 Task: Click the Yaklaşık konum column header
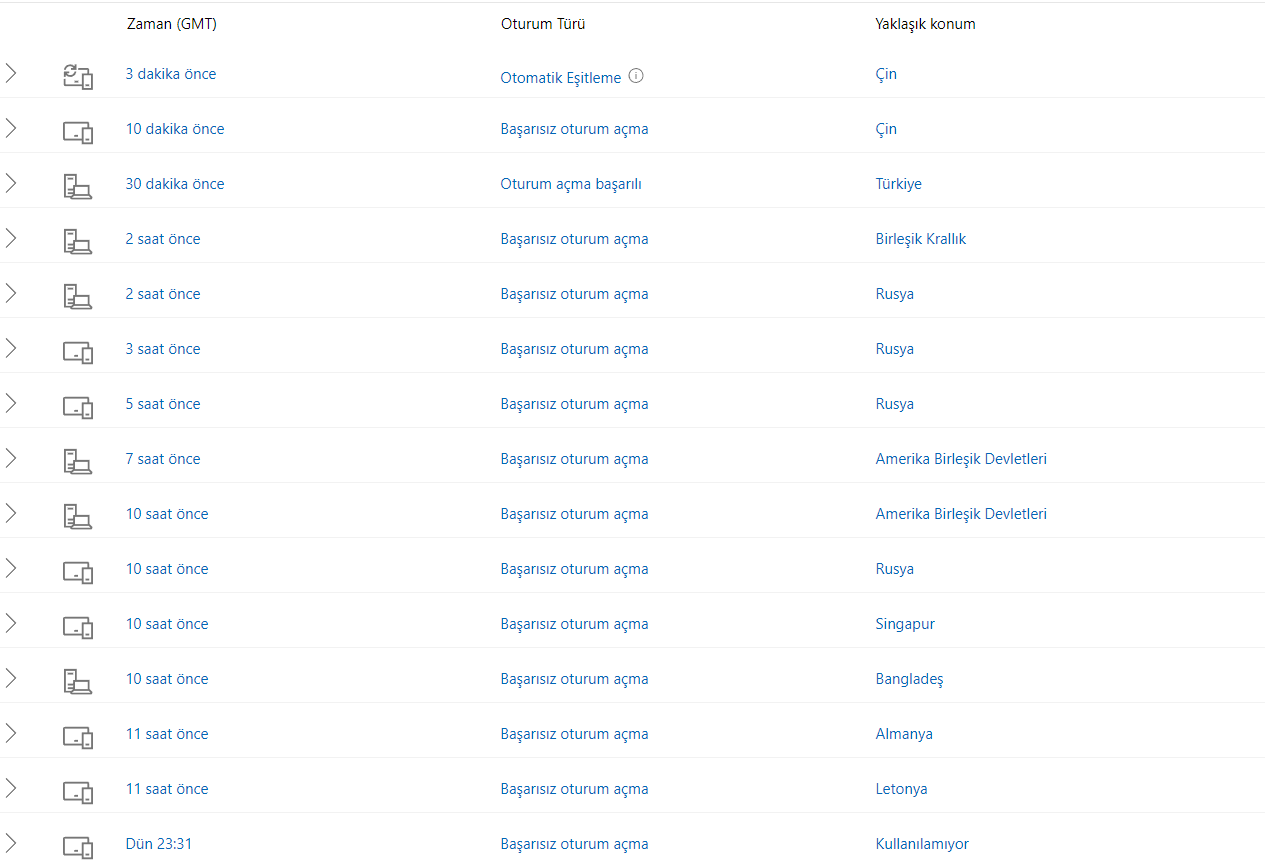pos(925,24)
